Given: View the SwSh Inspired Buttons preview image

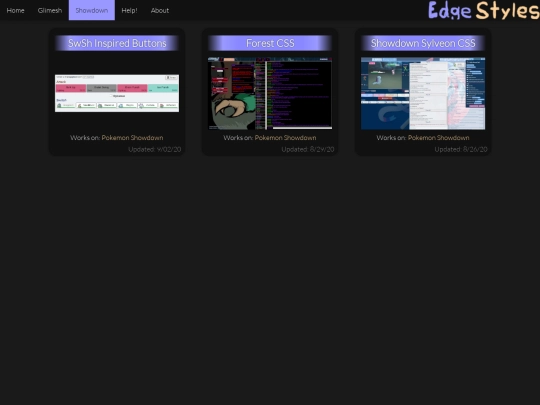Looking at the screenshot, I should (117, 93).
